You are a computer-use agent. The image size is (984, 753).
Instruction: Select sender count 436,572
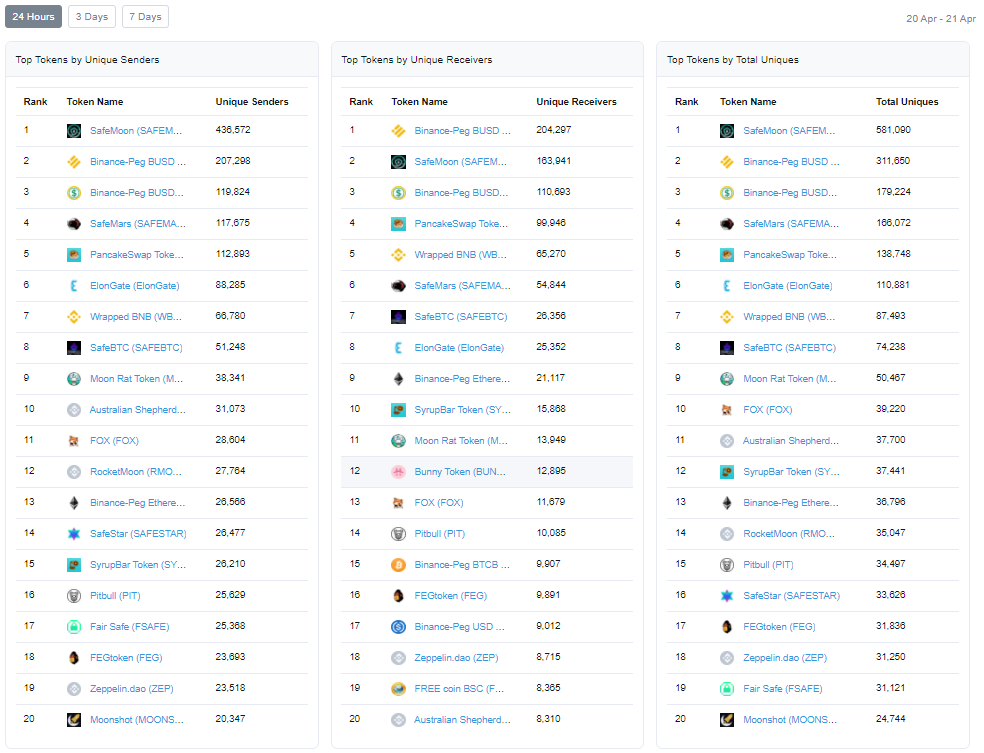233,130
